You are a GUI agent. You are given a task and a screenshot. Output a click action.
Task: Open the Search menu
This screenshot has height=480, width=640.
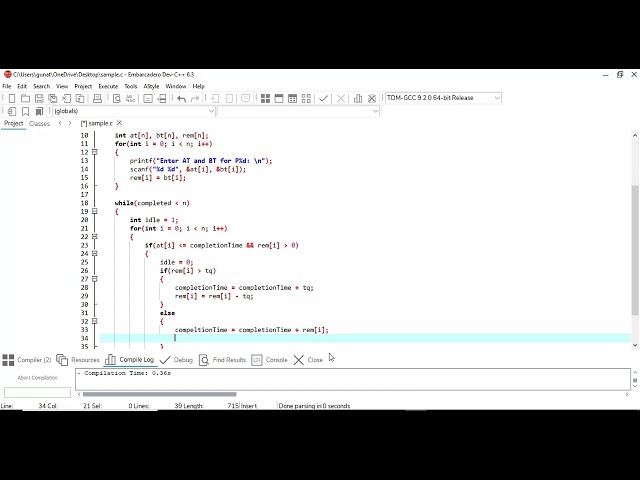pyautogui.click(x=41, y=87)
